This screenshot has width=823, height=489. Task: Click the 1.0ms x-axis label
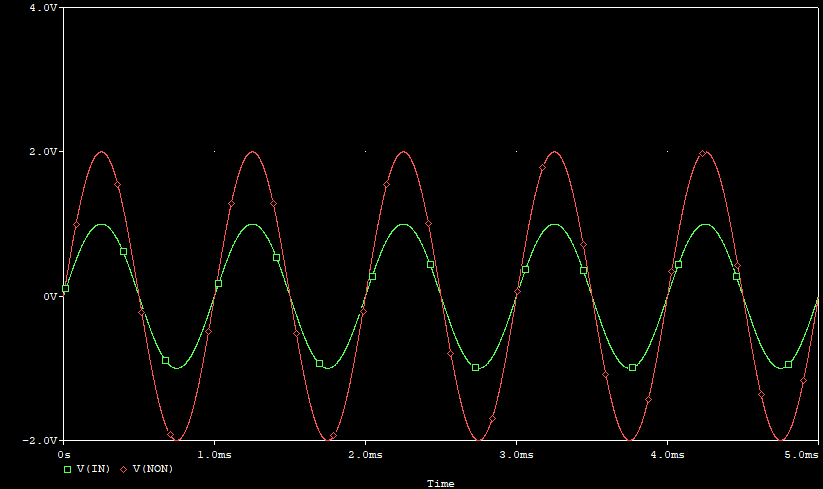click(214, 455)
